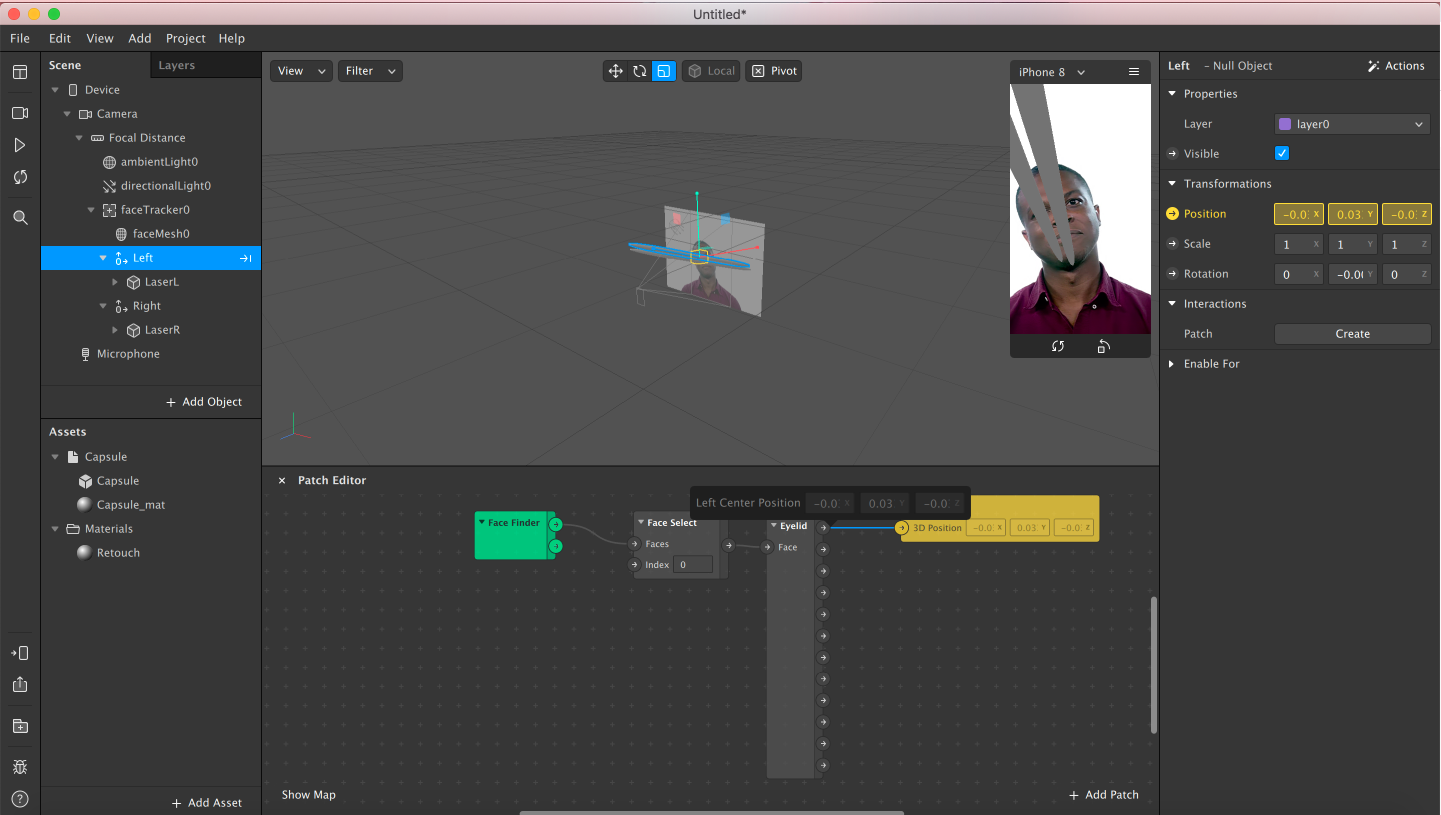Click the Index field in Face Select patch
The image size is (1441, 815).
tap(692, 565)
